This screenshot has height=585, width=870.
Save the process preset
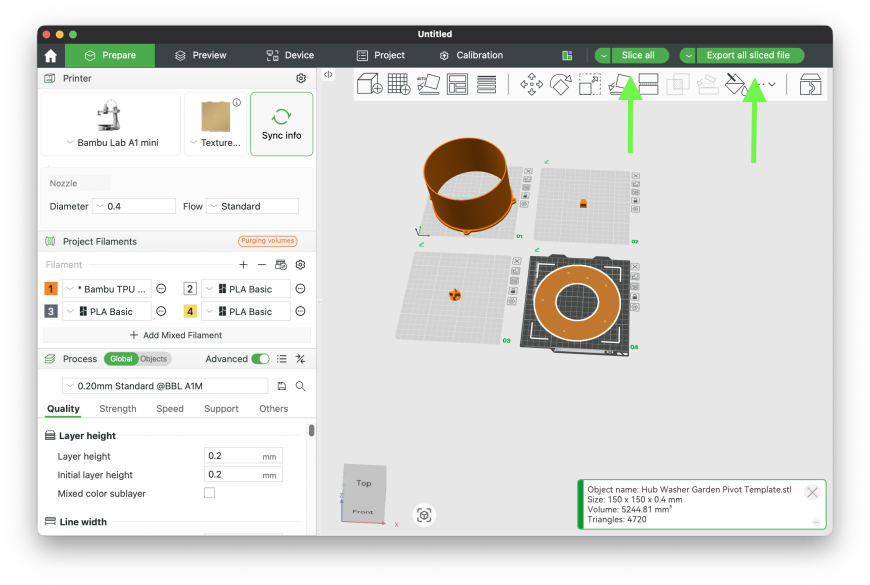tap(282, 386)
